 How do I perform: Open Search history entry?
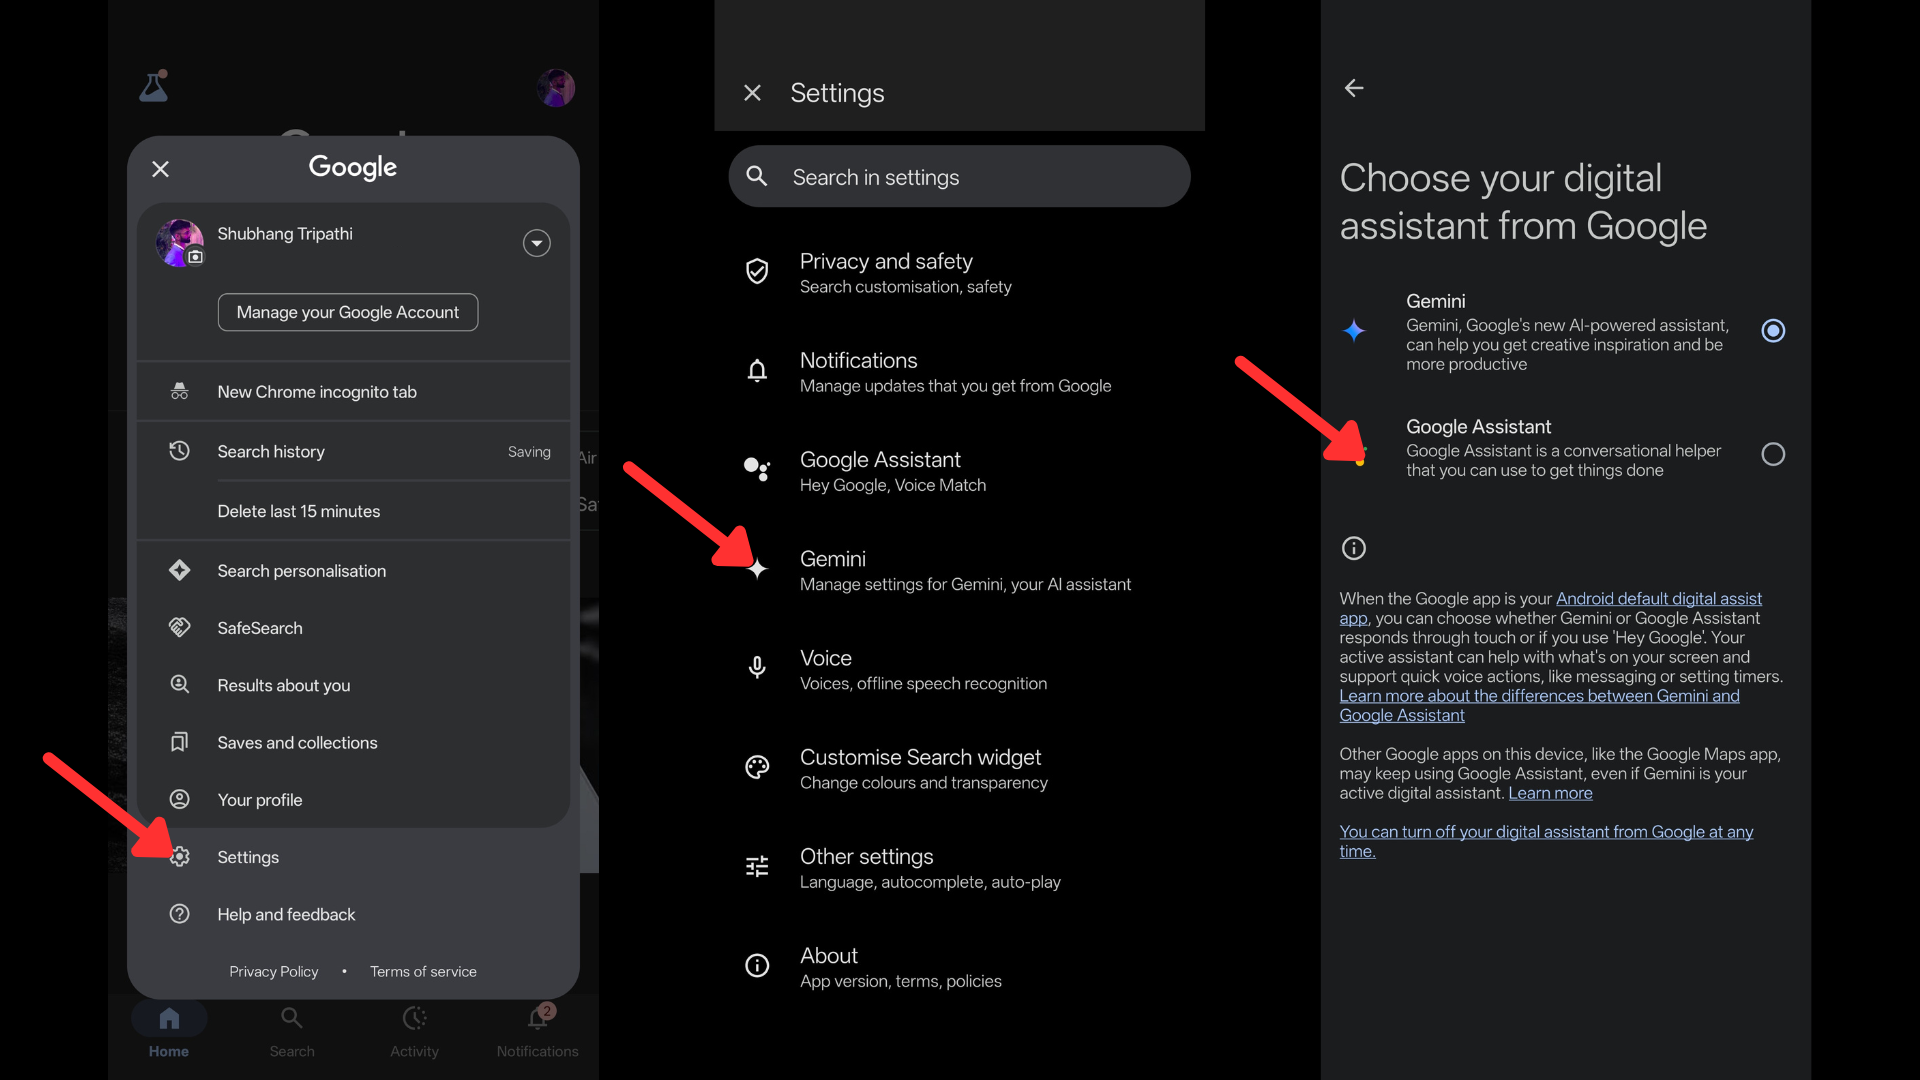pyautogui.click(x=353, y=452)
